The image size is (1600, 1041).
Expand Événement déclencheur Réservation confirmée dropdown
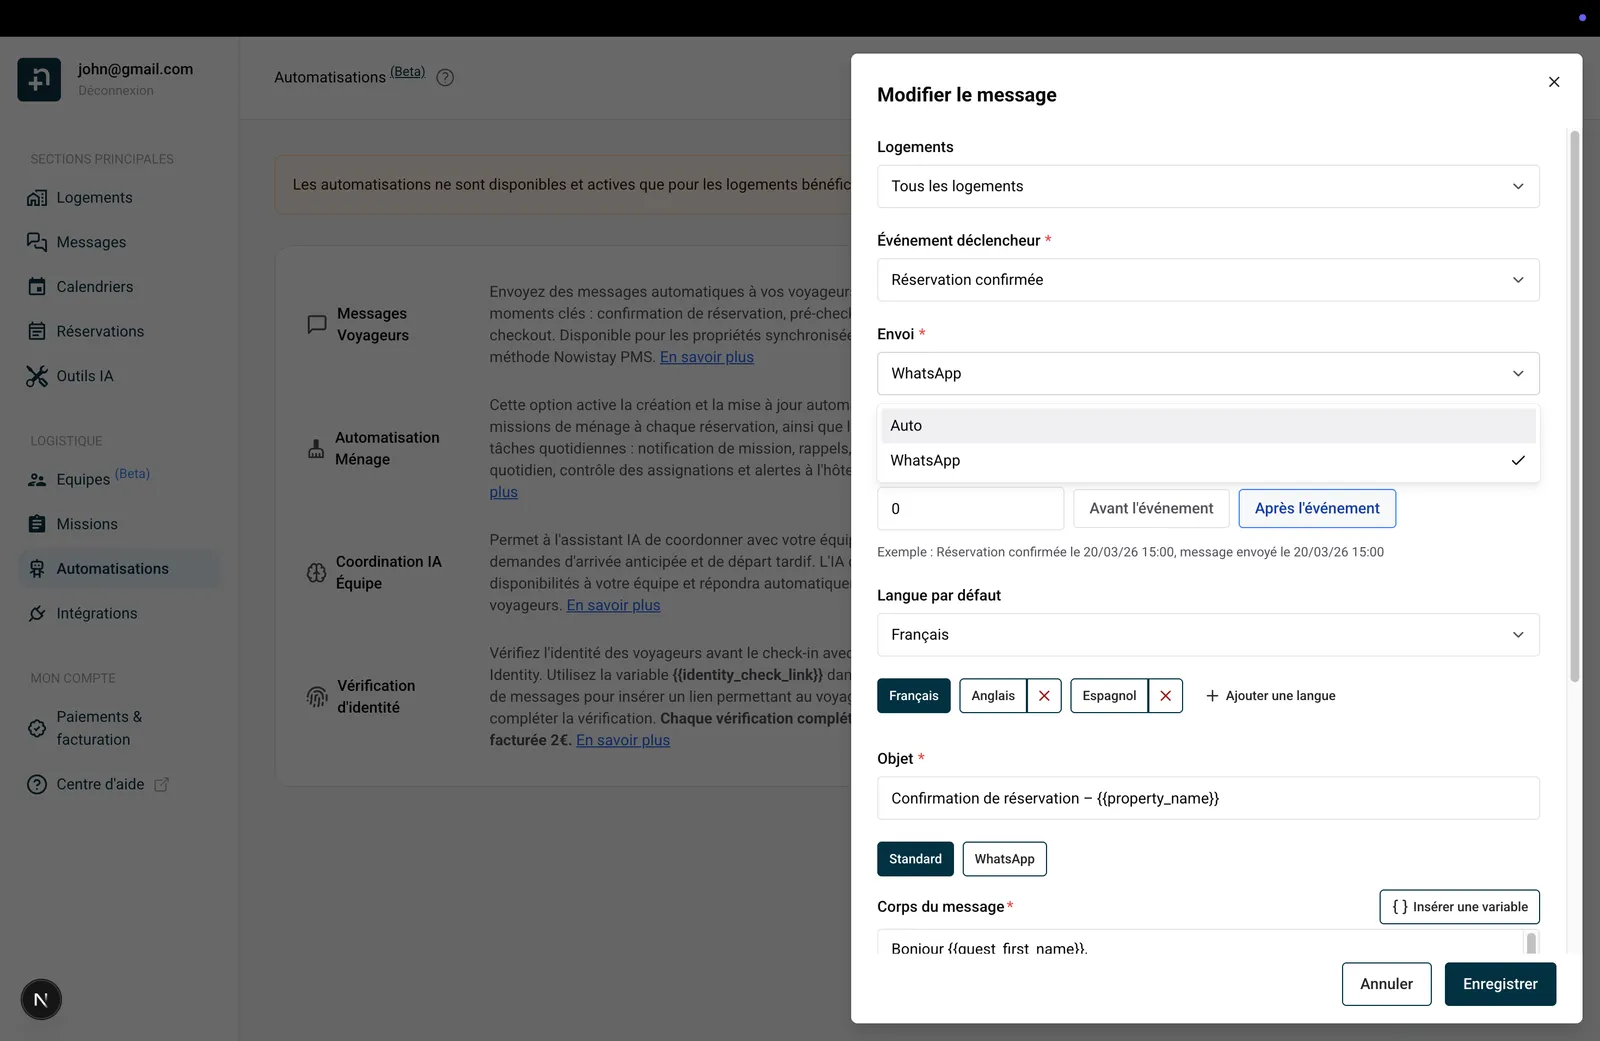(1208, 280)
